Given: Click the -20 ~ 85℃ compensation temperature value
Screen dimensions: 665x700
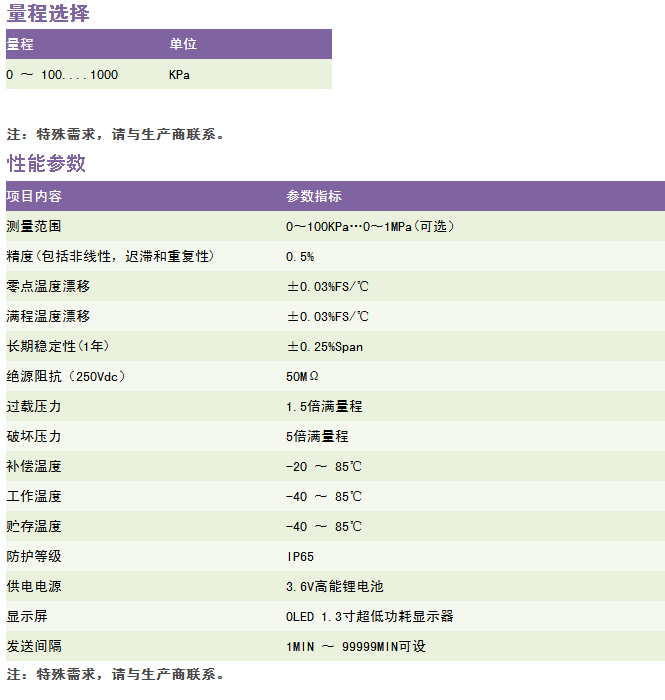Looking at the screenshot, I should 323,467.
